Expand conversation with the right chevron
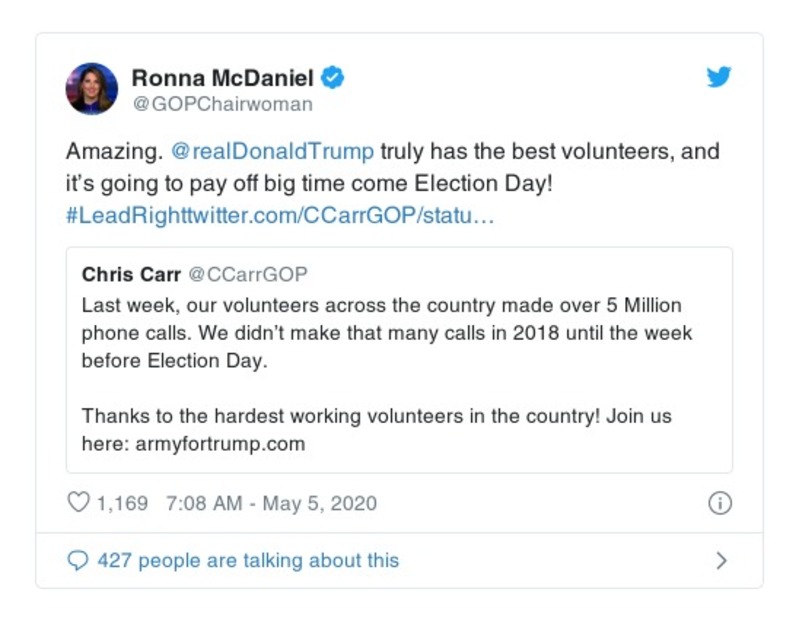The height and width of the screenshot is (624, 799). tap(721, 561)
